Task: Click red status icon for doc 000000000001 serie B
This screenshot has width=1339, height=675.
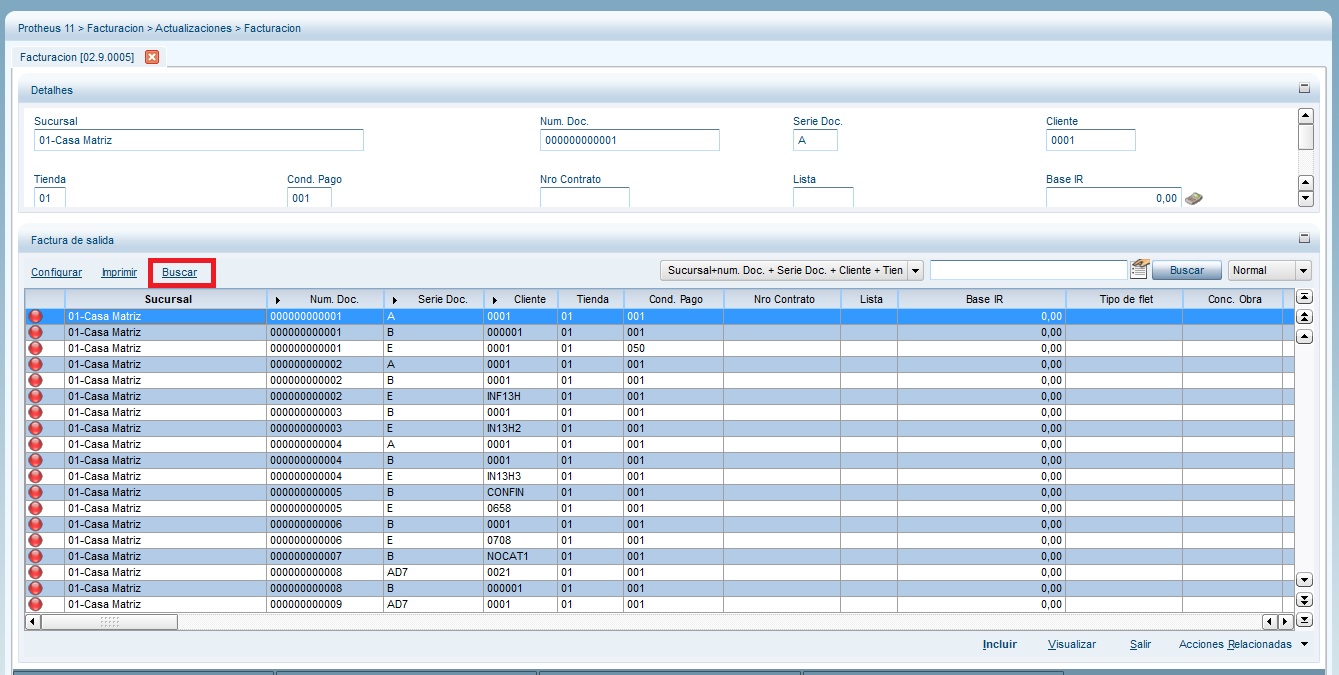Action: (36, 332)
